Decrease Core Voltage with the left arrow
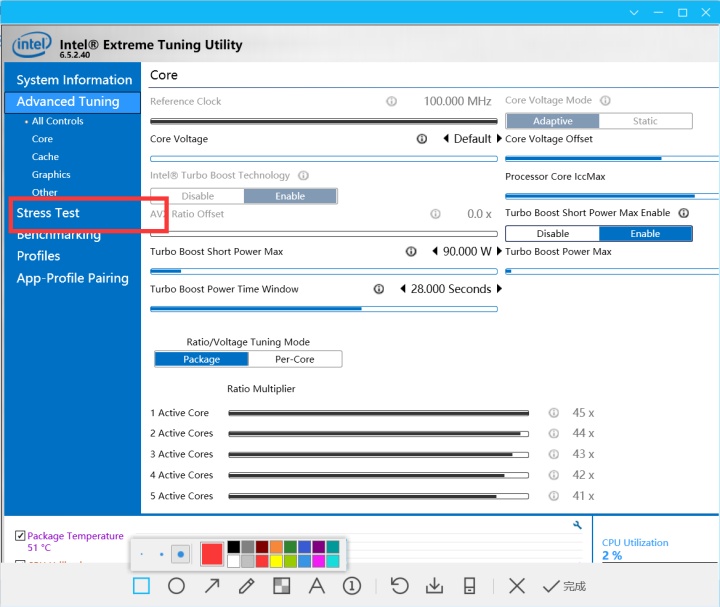The height and width of the screenshot is (607, 720). (x=445, y=138)
